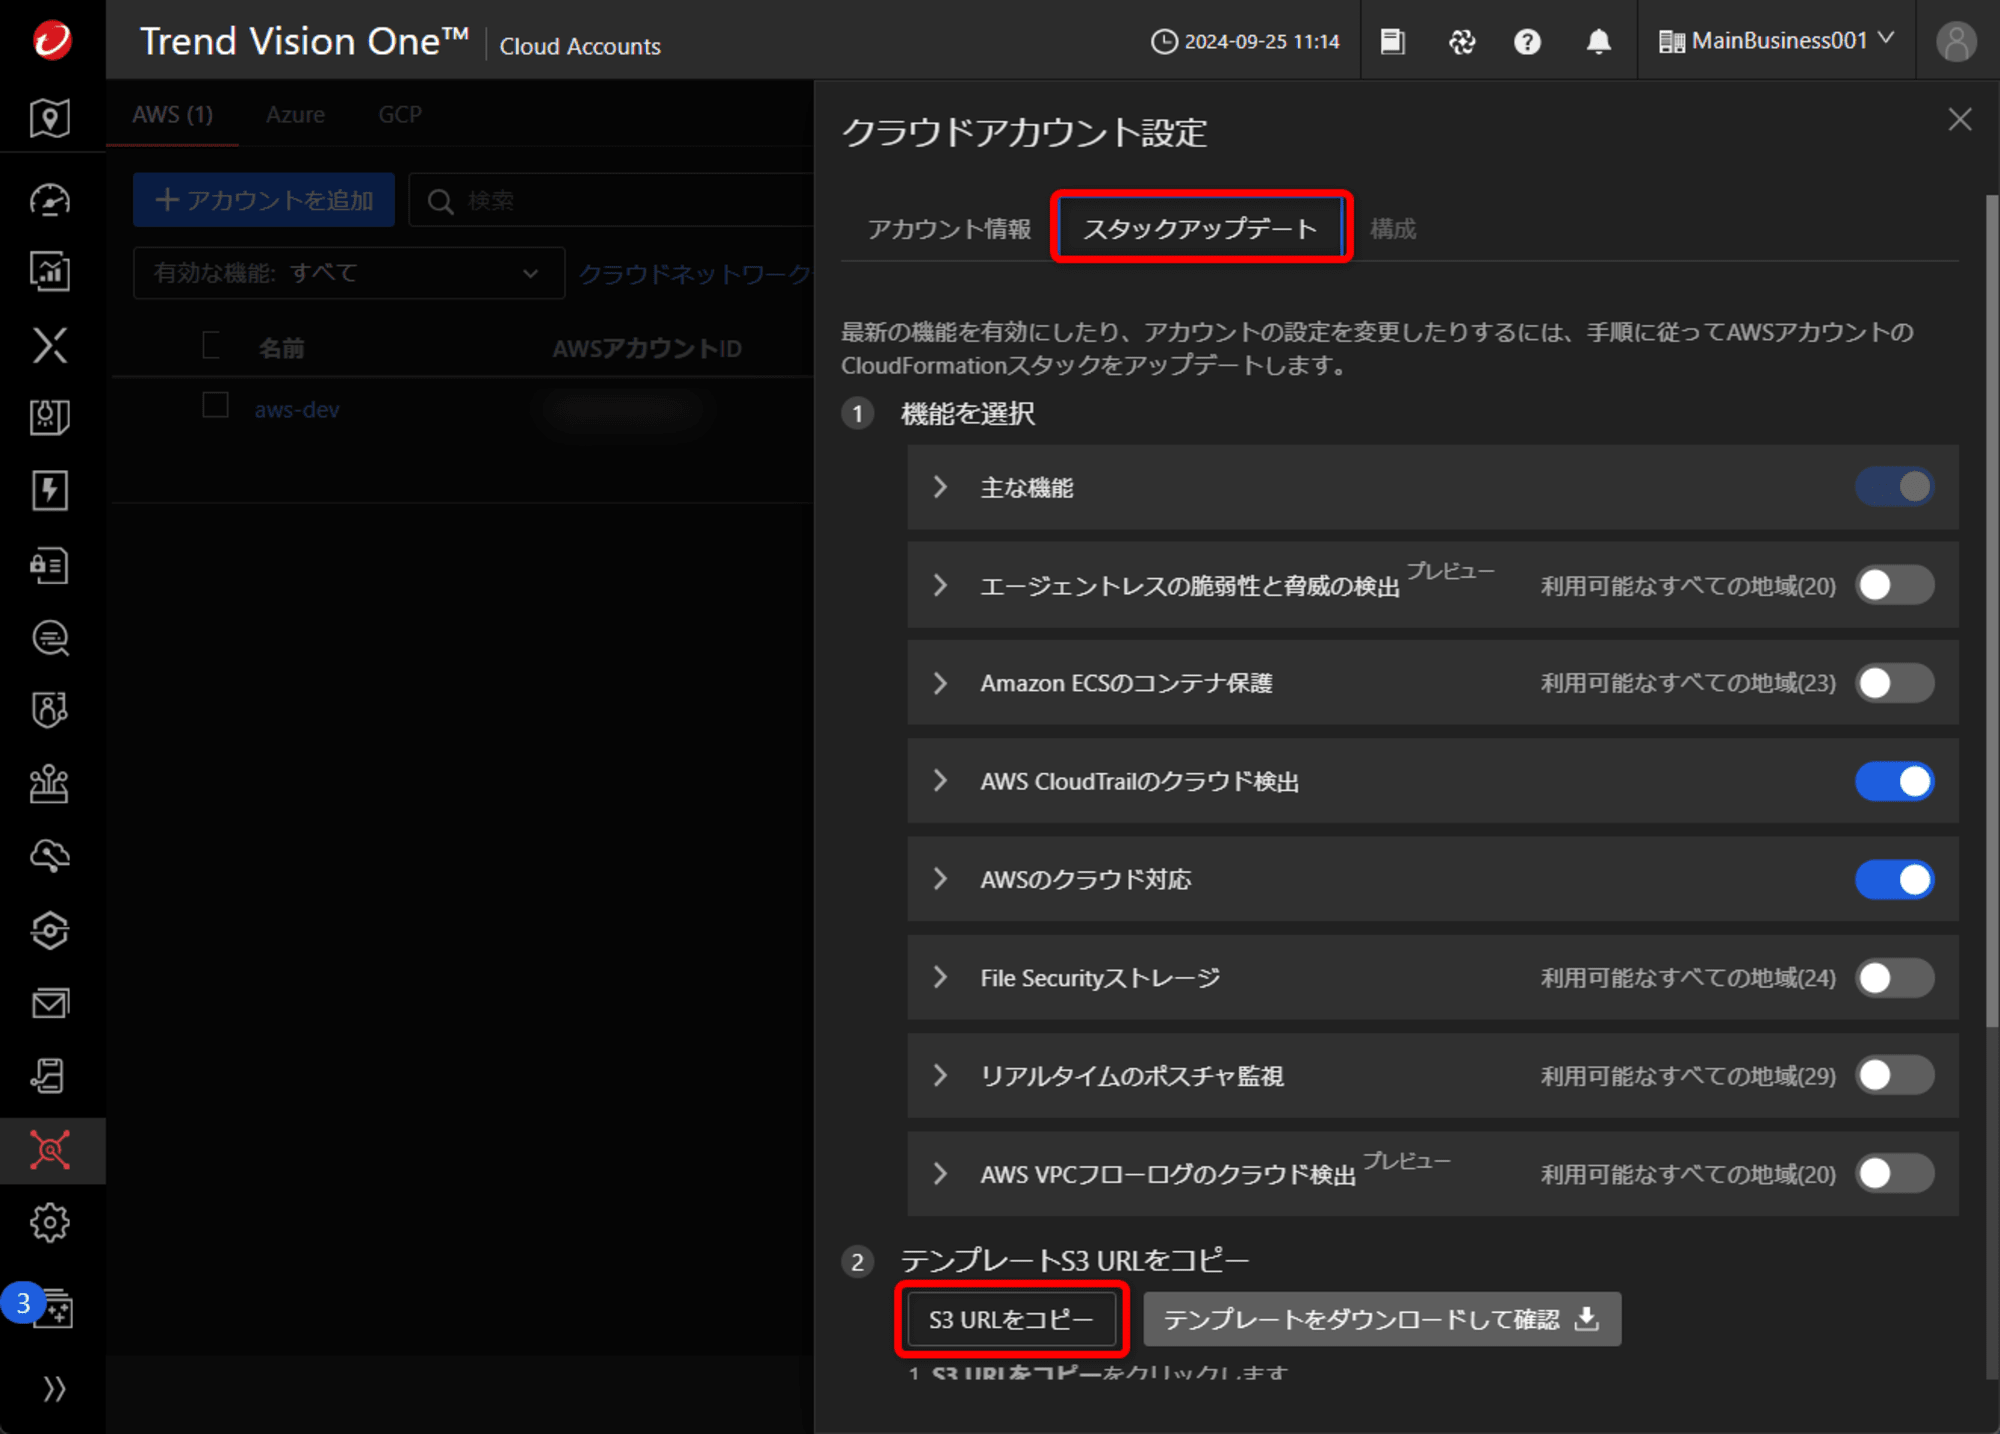Screen dimensions: 2000x1434
Task: Open the user profile avatar
Action: tap(1956, 41)
